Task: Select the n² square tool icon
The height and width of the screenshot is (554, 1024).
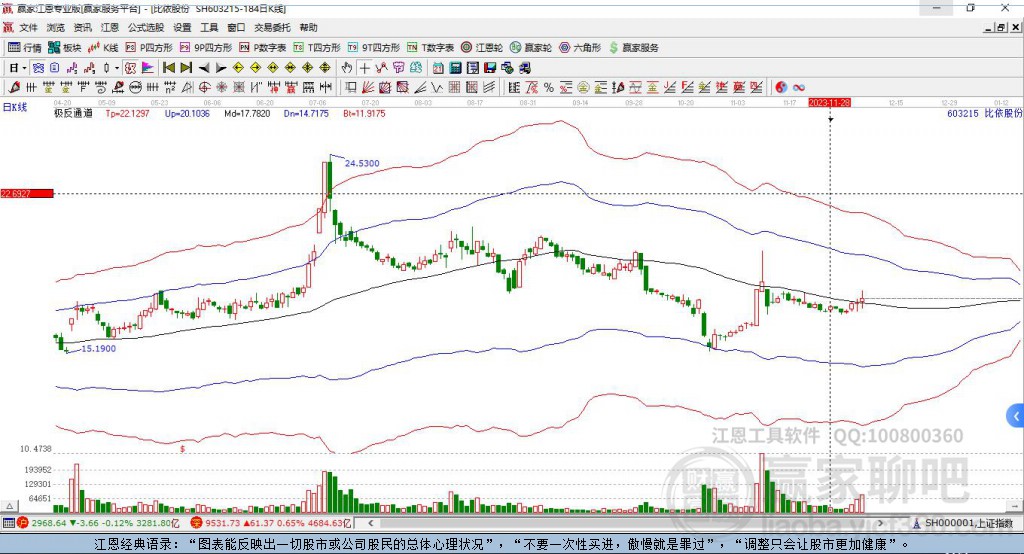Action: (x=170, y=88)
